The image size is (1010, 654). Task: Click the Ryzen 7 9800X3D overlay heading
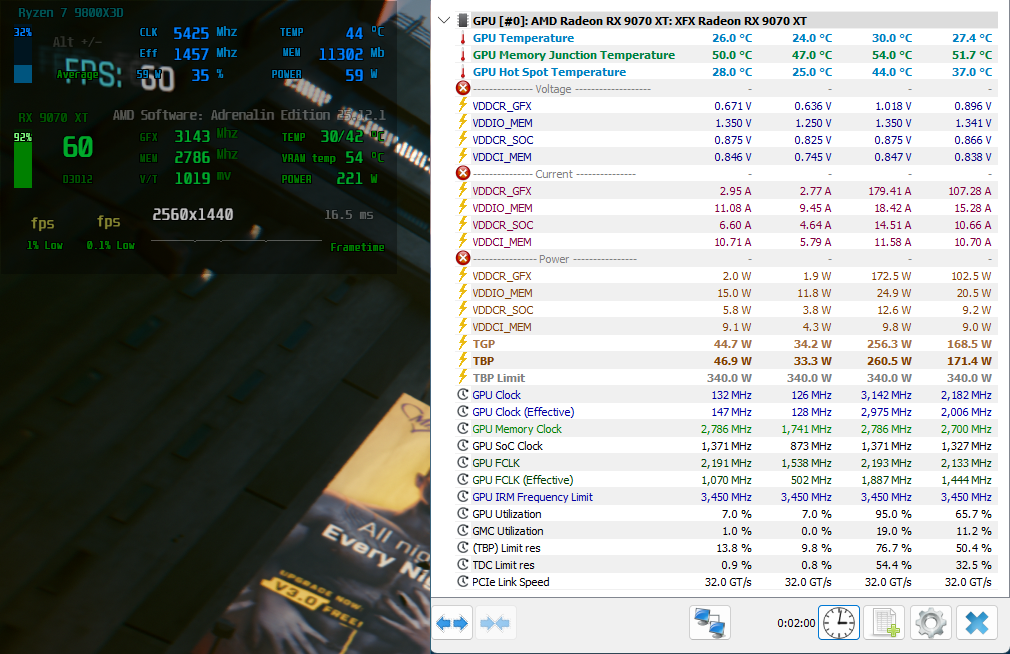(x=71, y=13)
